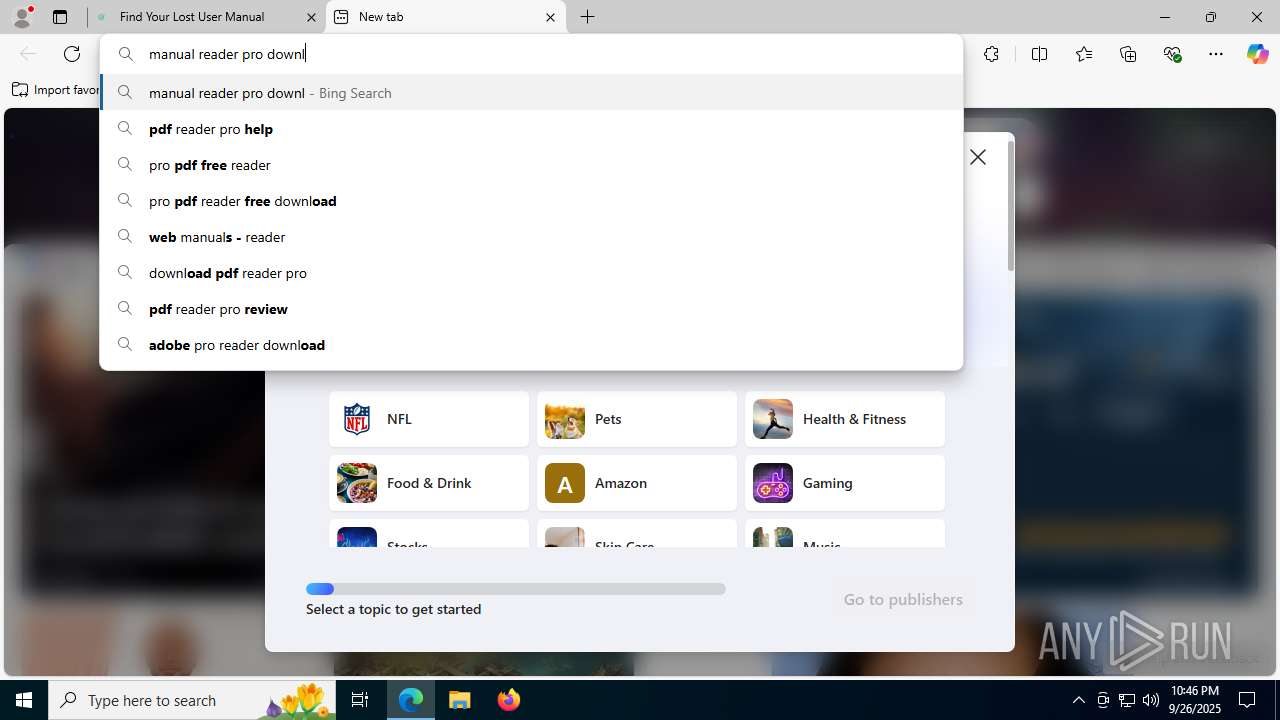Open a new tab with plus button
The width and height of the screenshot is (1280, 720).
pos(588,17)
